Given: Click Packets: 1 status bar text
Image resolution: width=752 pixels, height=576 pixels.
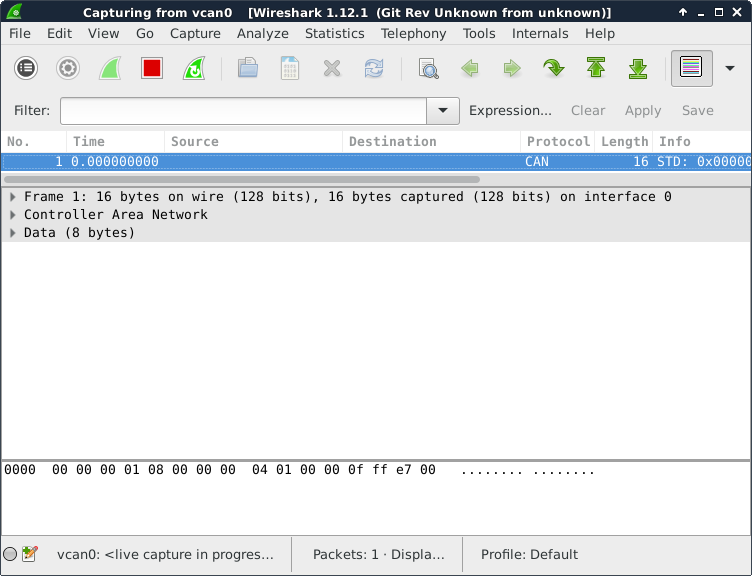Looking at the screenshot, I should coord(378,554).
